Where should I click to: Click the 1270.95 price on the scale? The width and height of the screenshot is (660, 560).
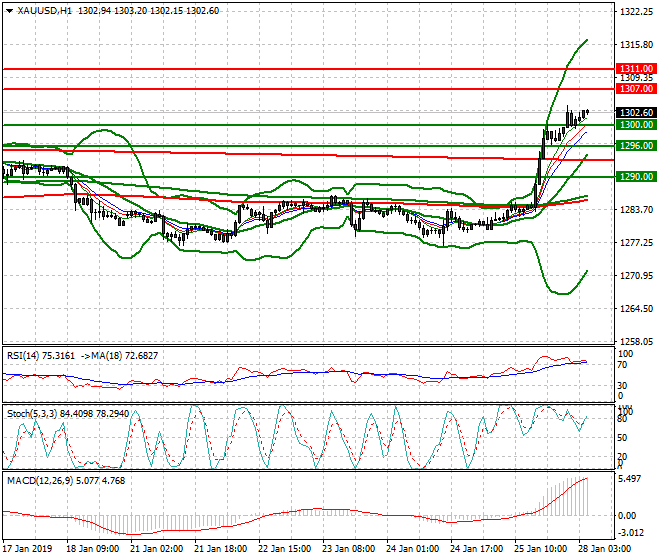(636, 275)
